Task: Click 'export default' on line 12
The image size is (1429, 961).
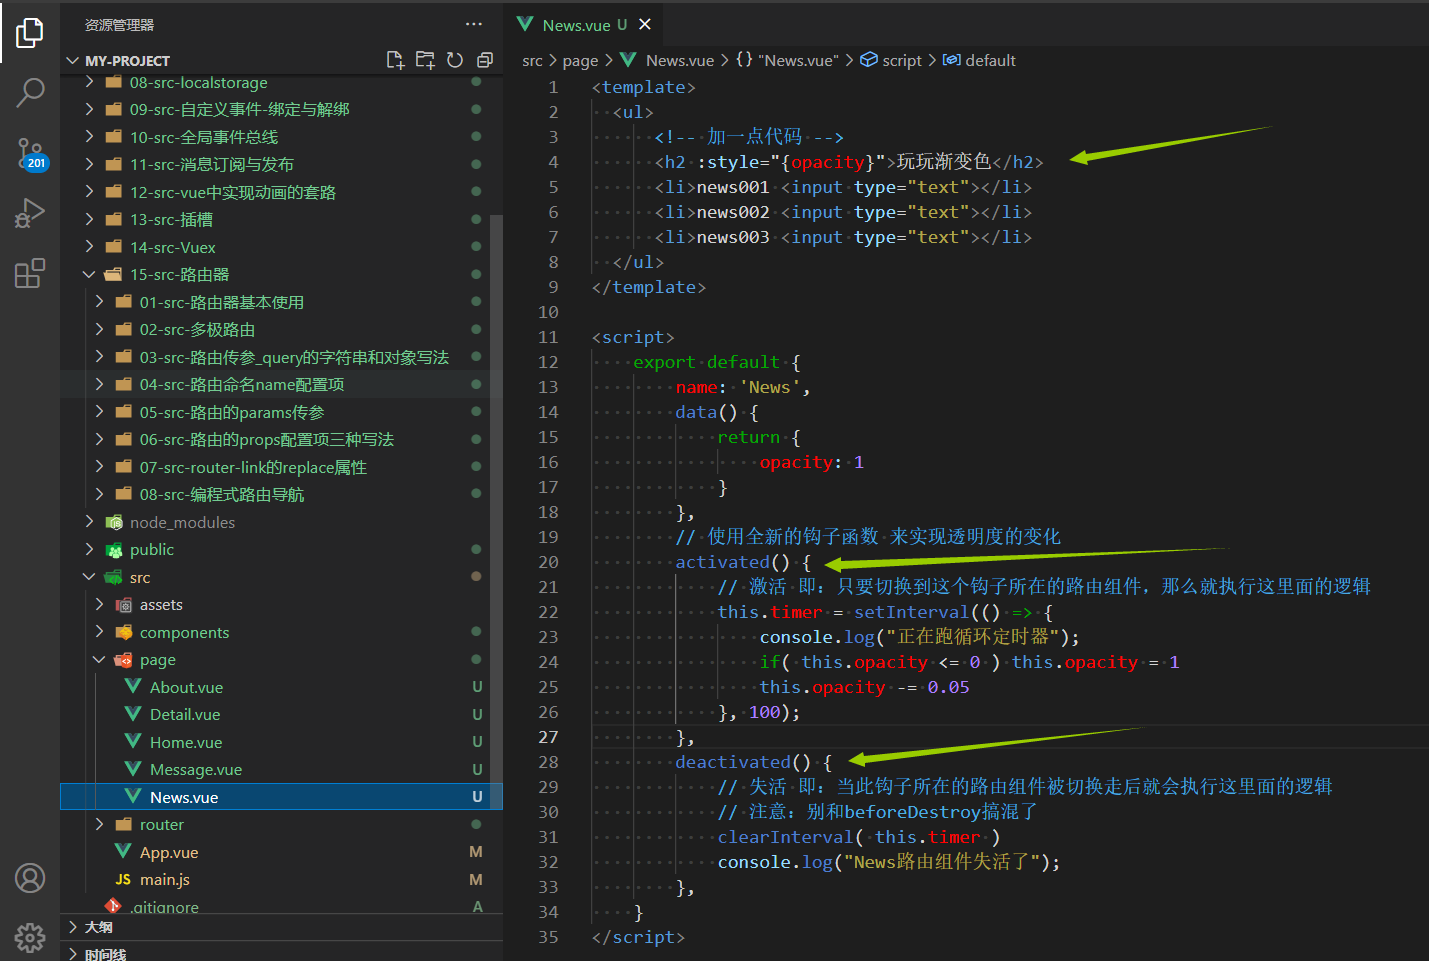Action: pyautogui.click(x=706, y=361)
